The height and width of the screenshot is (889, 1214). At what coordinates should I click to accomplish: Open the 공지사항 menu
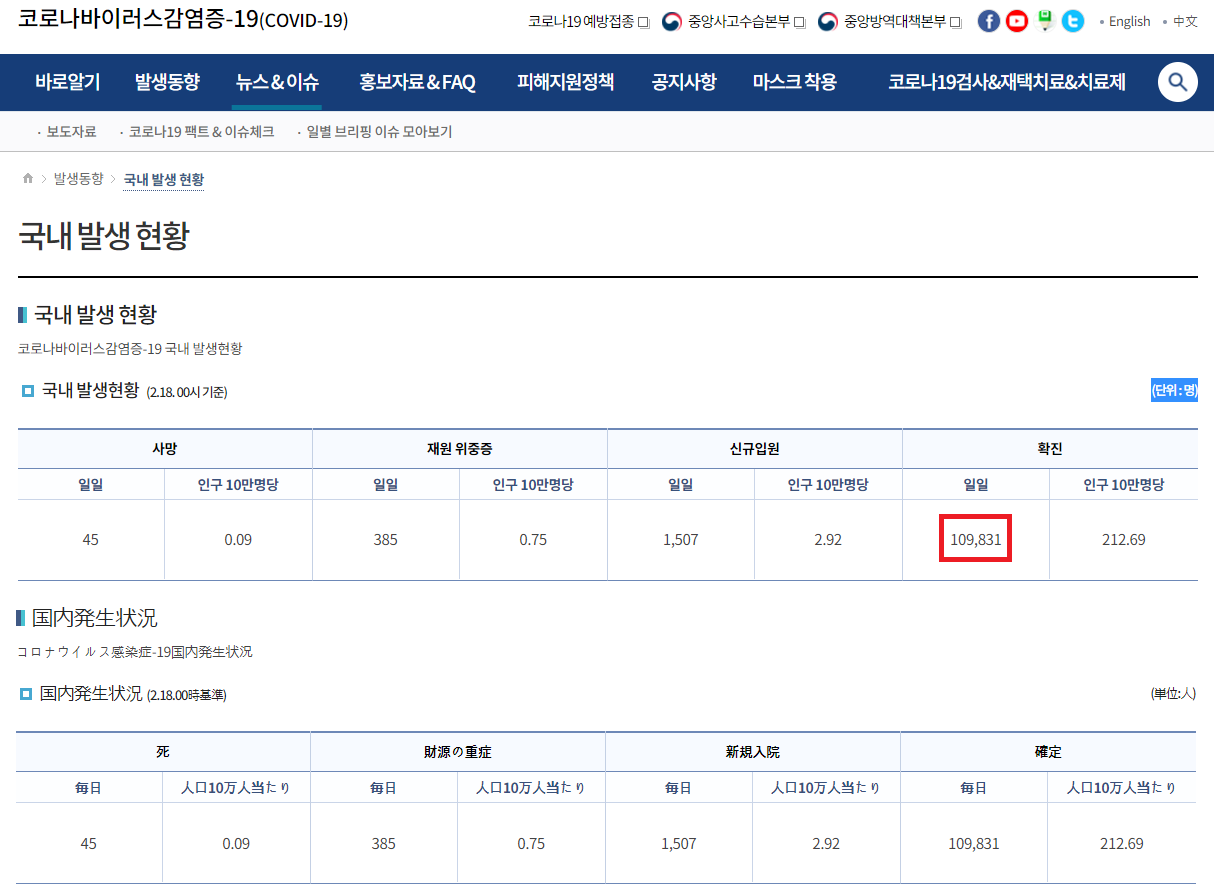pos(684,82)
